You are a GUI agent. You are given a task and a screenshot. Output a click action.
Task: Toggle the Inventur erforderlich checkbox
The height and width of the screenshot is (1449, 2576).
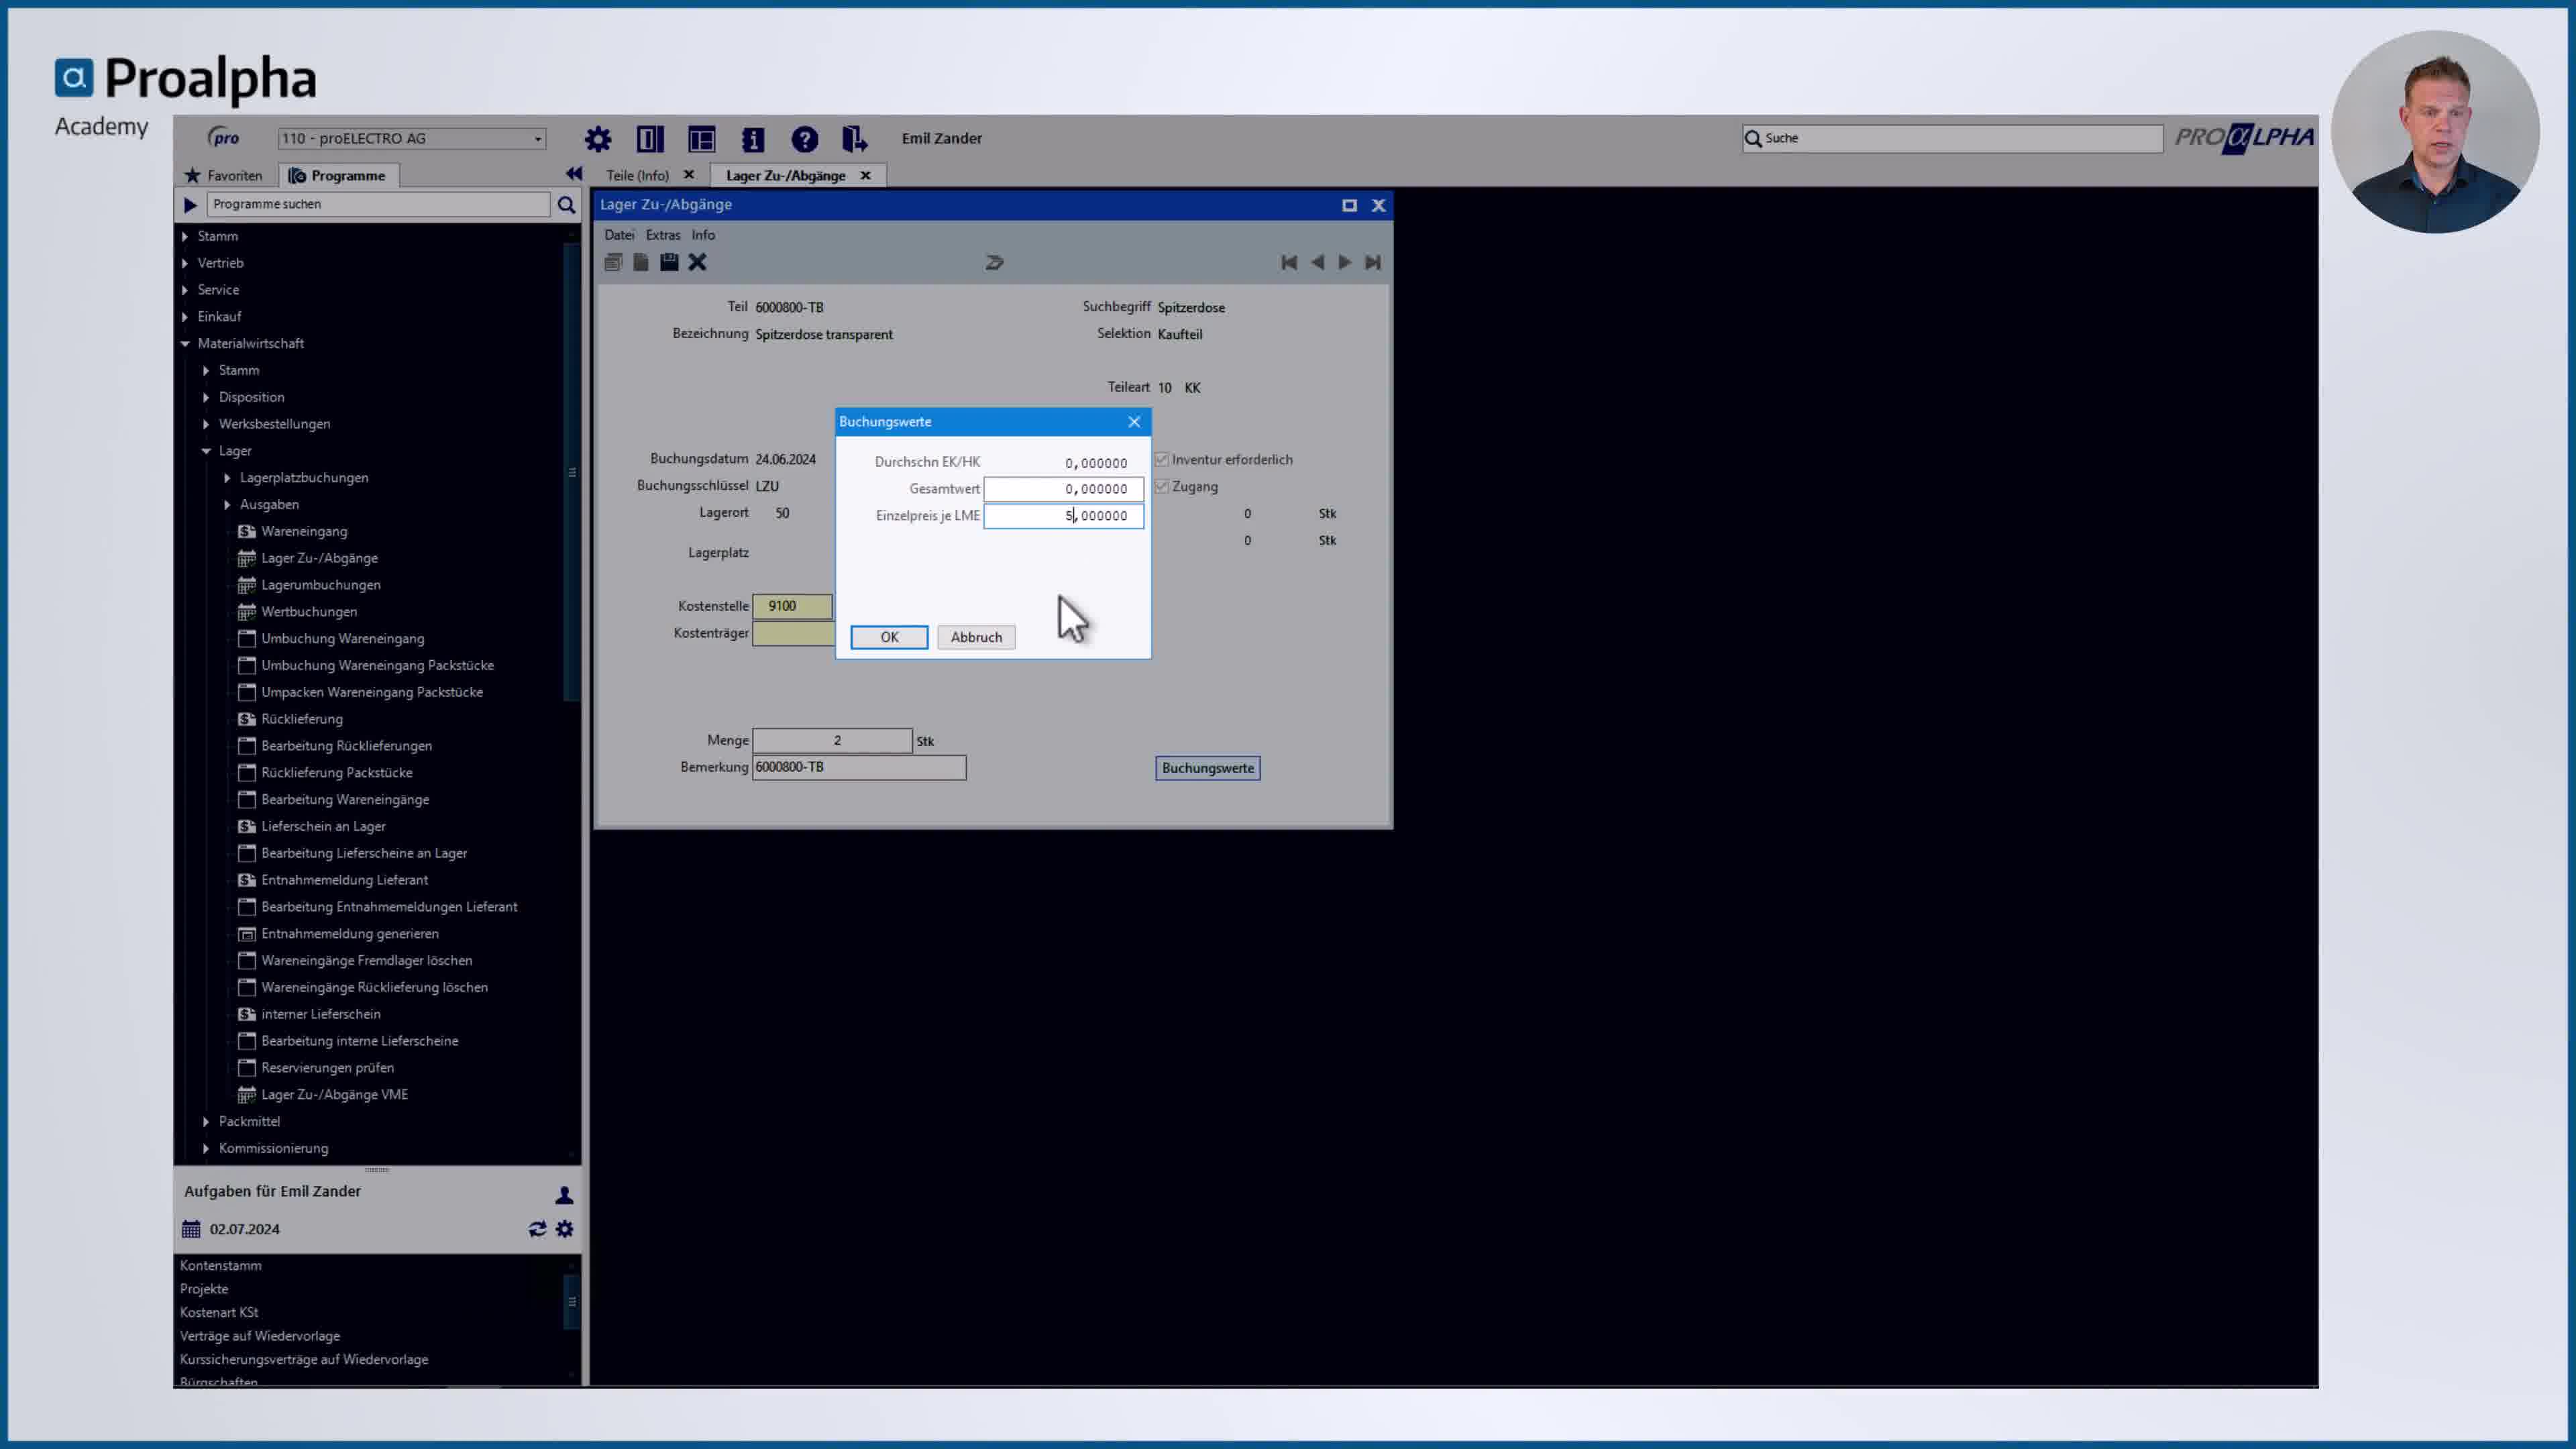coord(1161,460)
